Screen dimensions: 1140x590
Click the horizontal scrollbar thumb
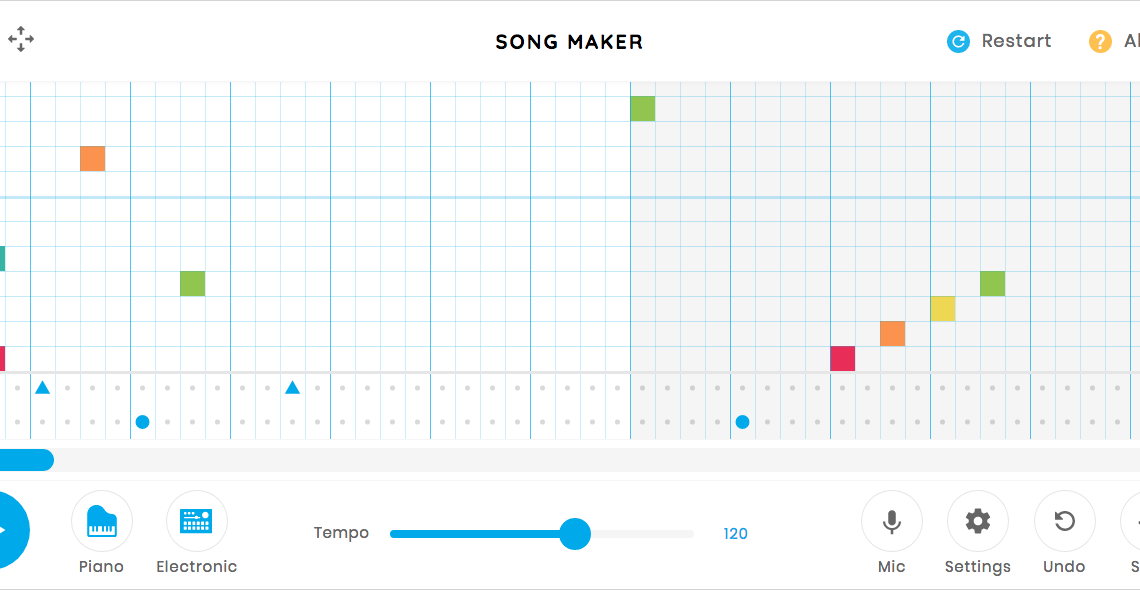(x=26, y=460)
